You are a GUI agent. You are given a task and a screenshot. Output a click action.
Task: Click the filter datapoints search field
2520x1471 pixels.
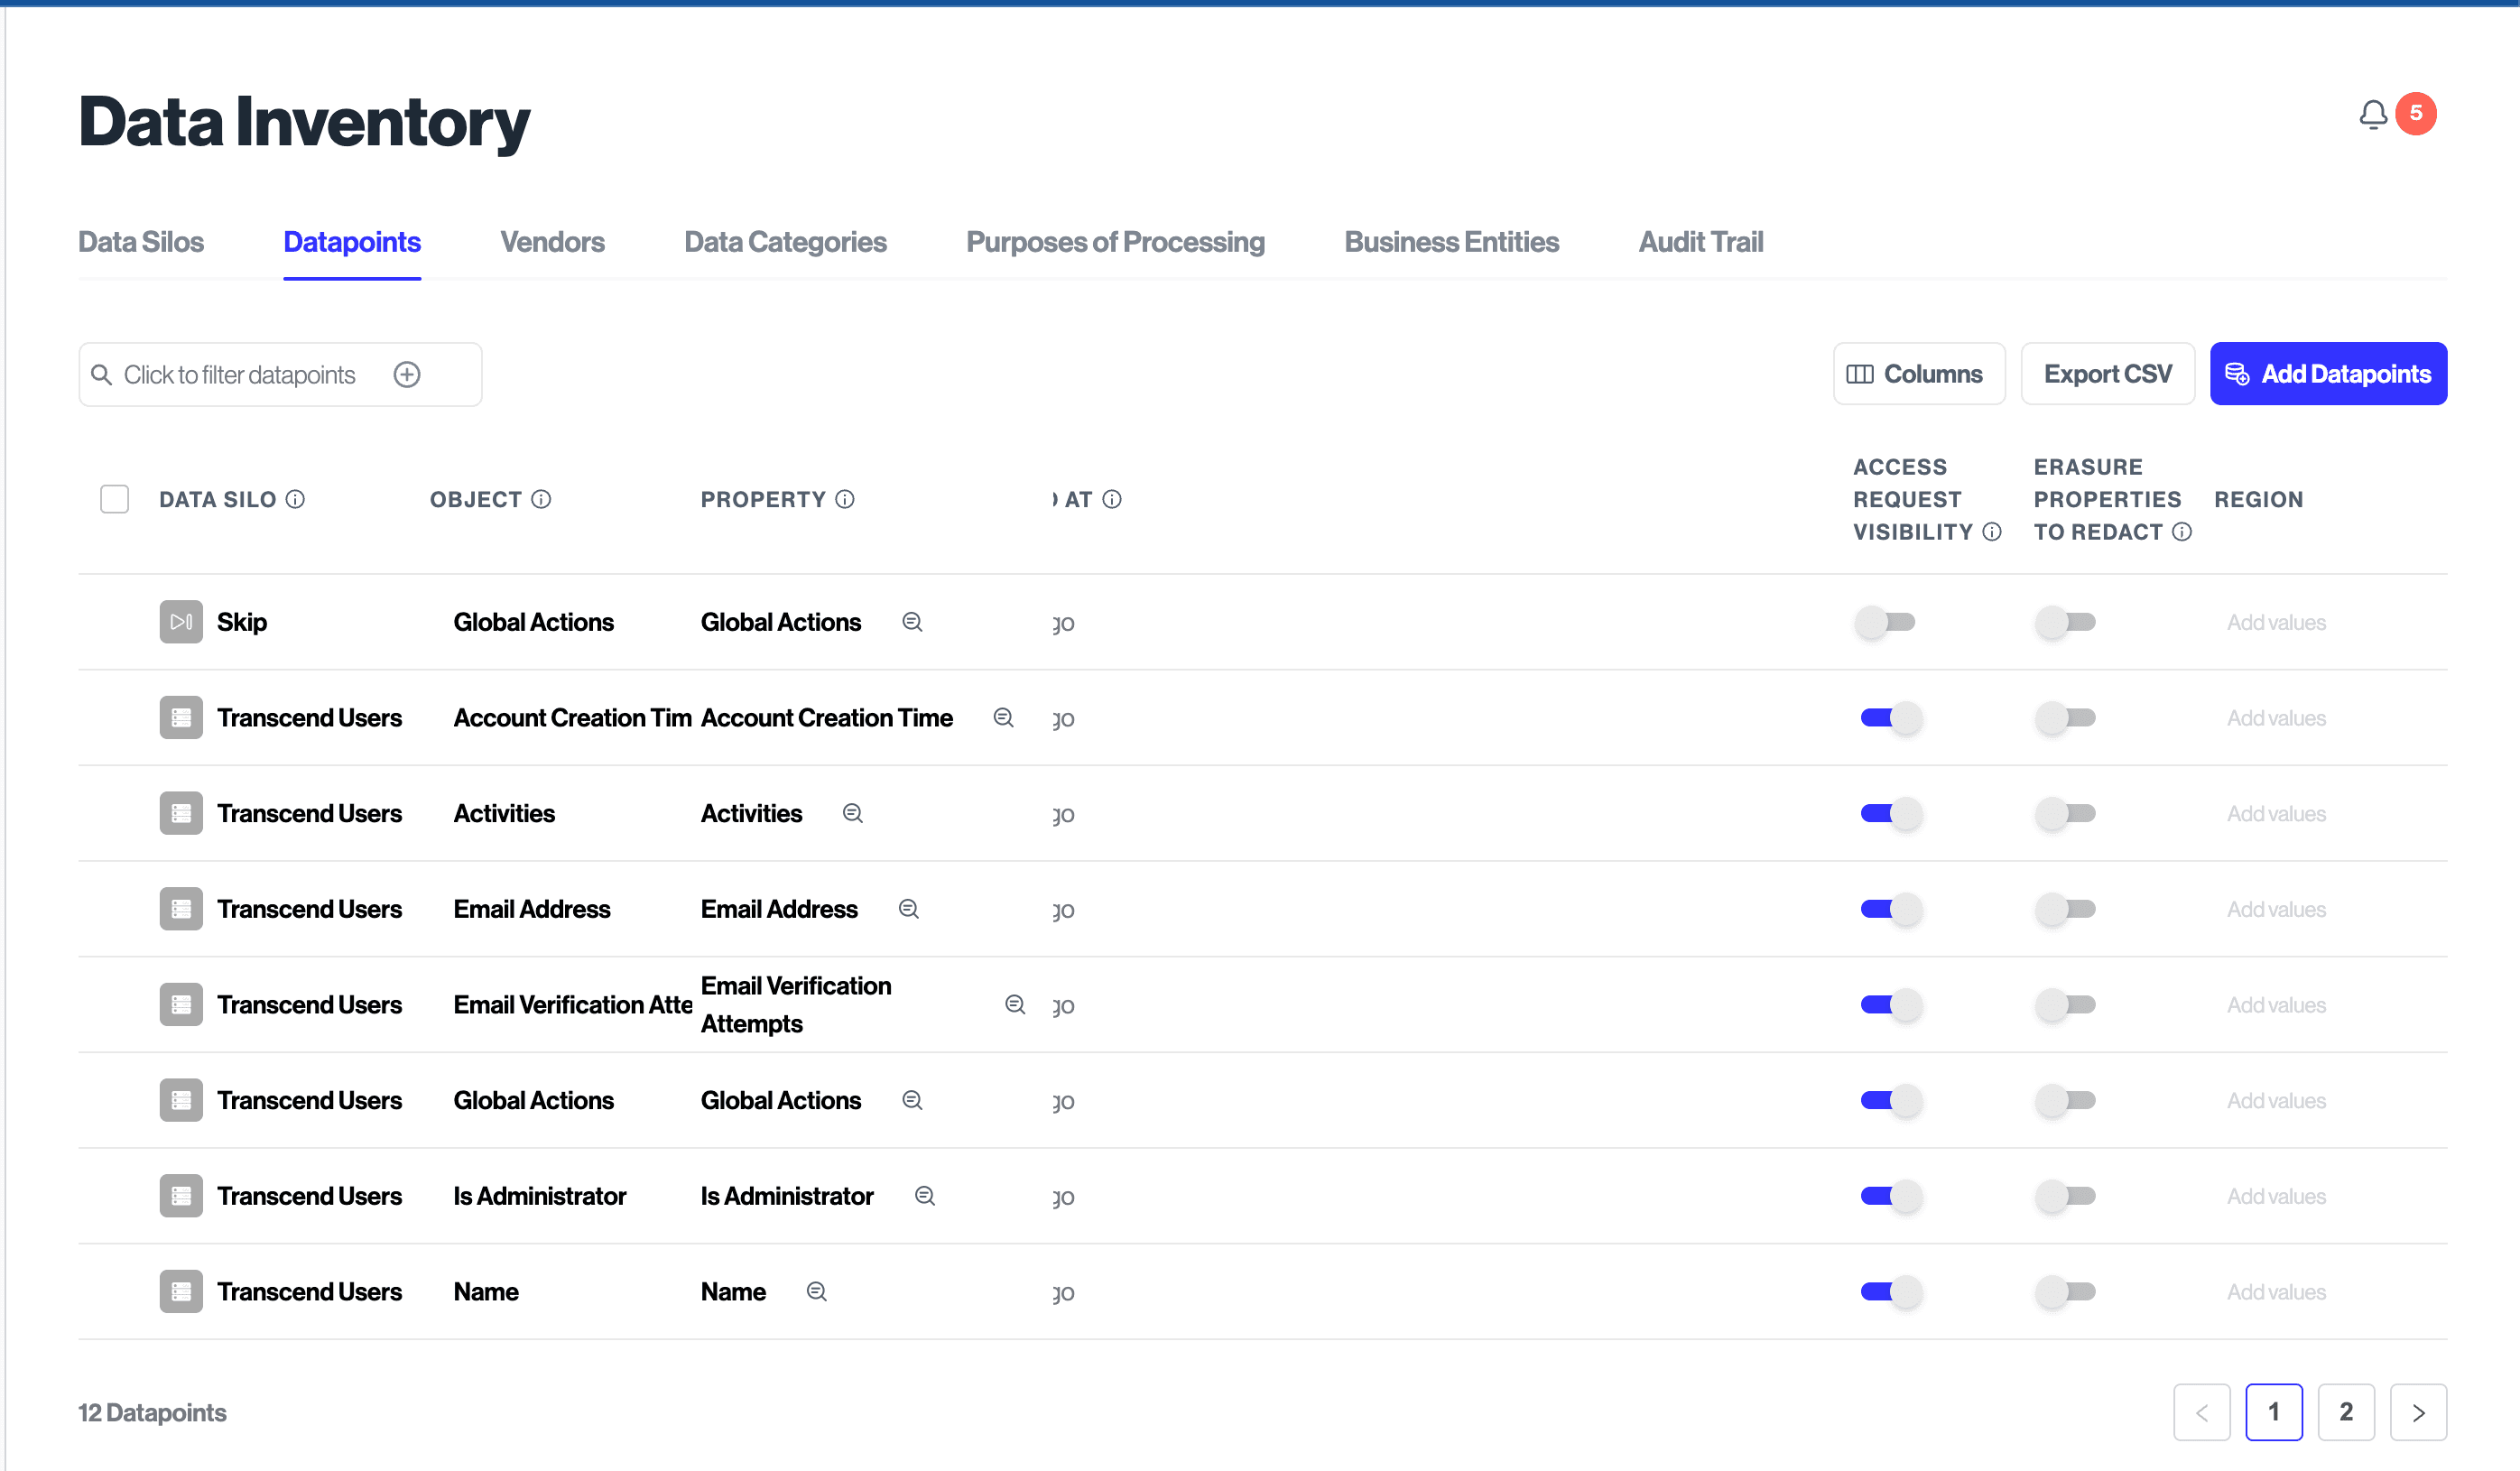(x=240, y=375)
